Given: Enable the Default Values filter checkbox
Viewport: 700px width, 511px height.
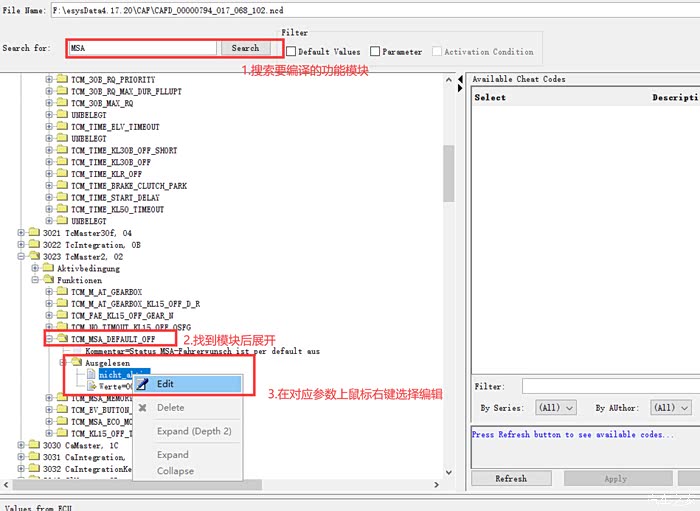Looking at the screenshot, I should coord(291,52).
